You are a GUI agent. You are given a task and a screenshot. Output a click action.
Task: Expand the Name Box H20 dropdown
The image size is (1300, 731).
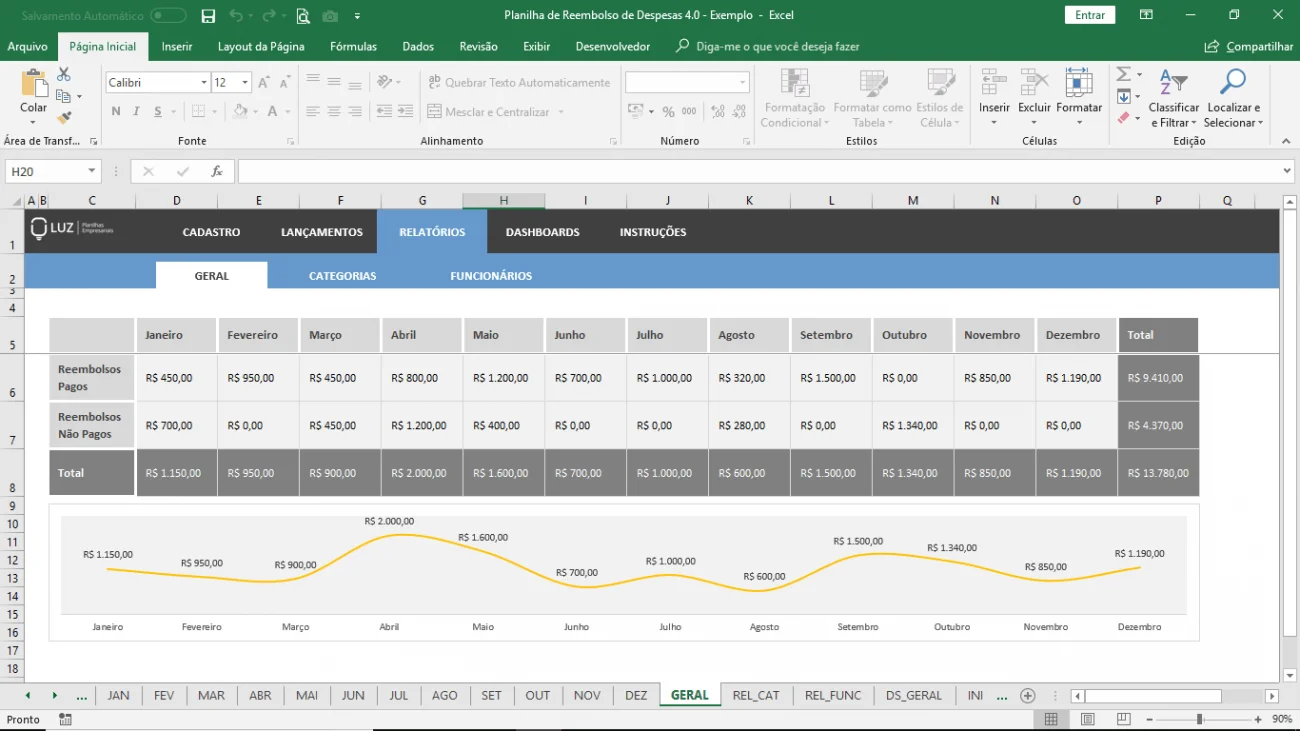coord(92,172)
